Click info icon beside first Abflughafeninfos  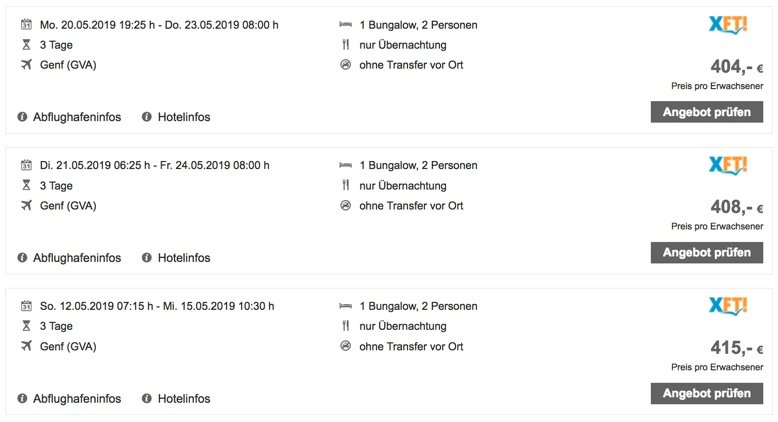pos(23,117)
